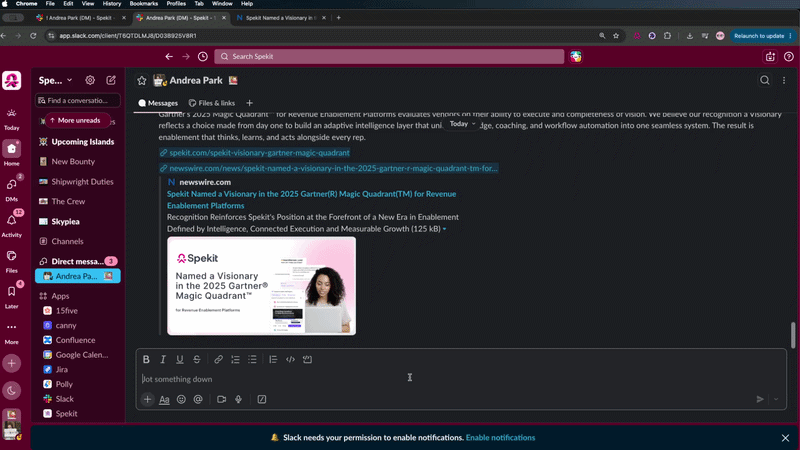Toggle underline formatting in composer
Screen dimensions: 800x450
(x=180, y=359)
